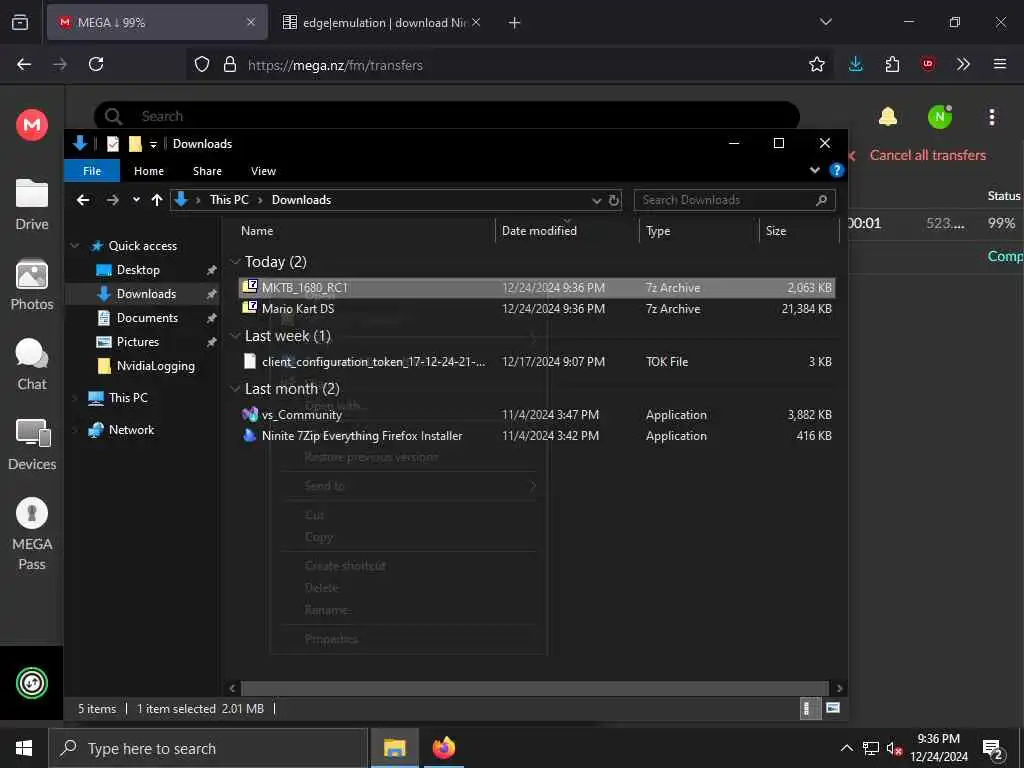
Task: Go back in File Explorer
Action: (x=83, y=200)
